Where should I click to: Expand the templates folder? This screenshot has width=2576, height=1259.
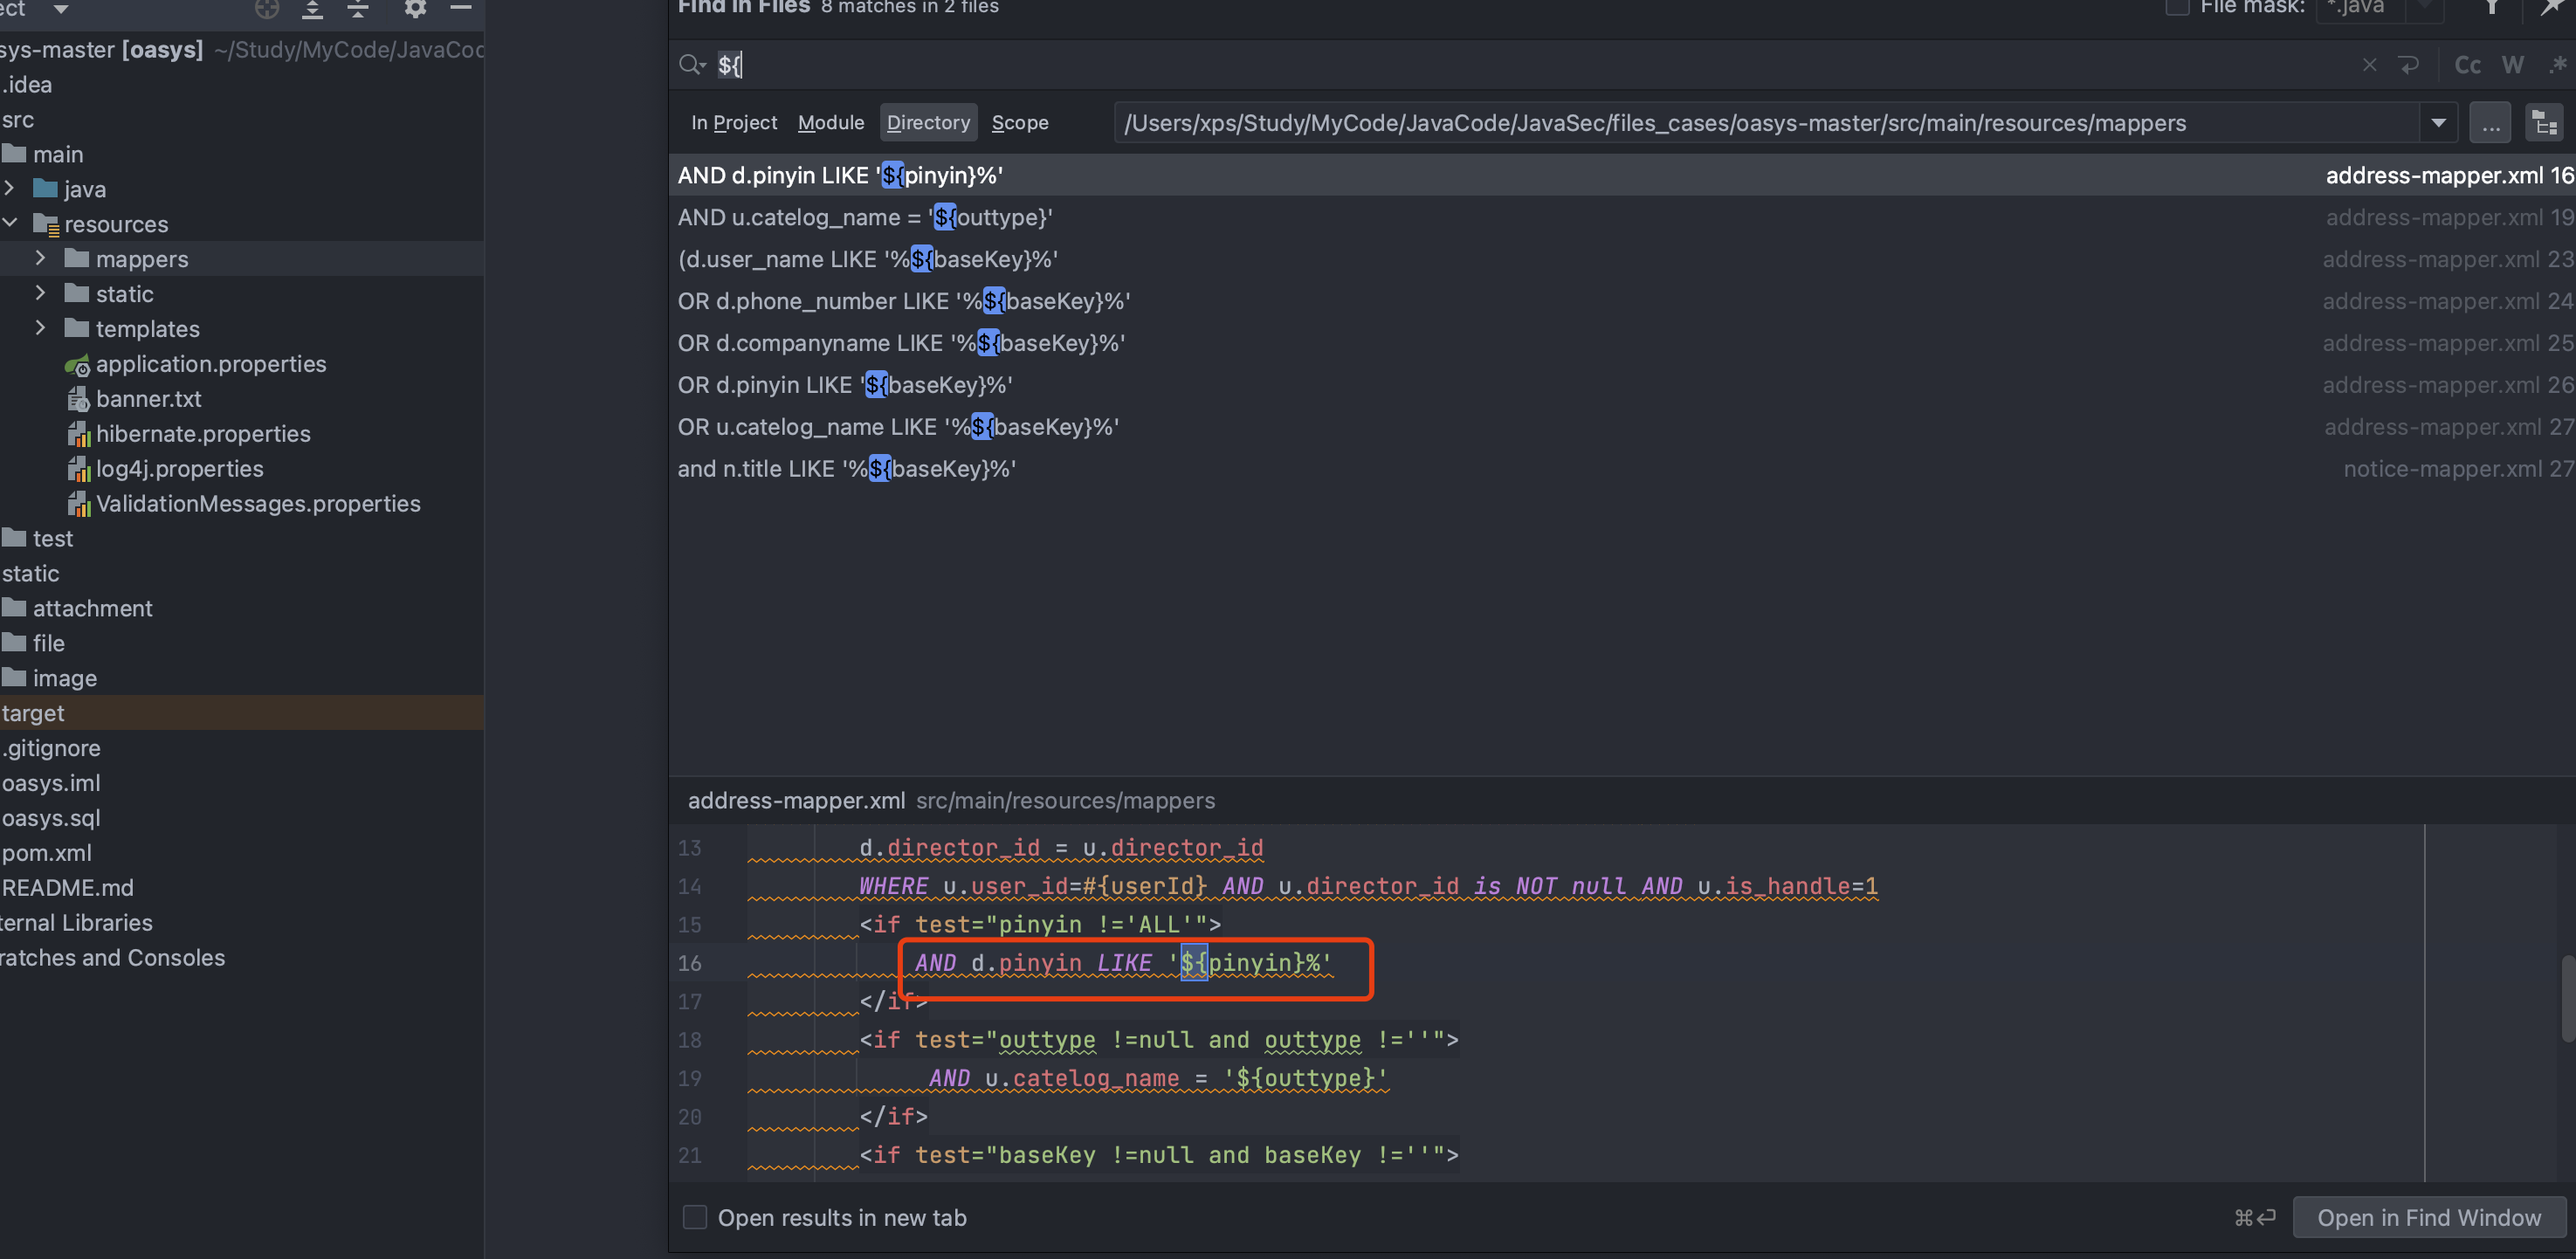40,329
